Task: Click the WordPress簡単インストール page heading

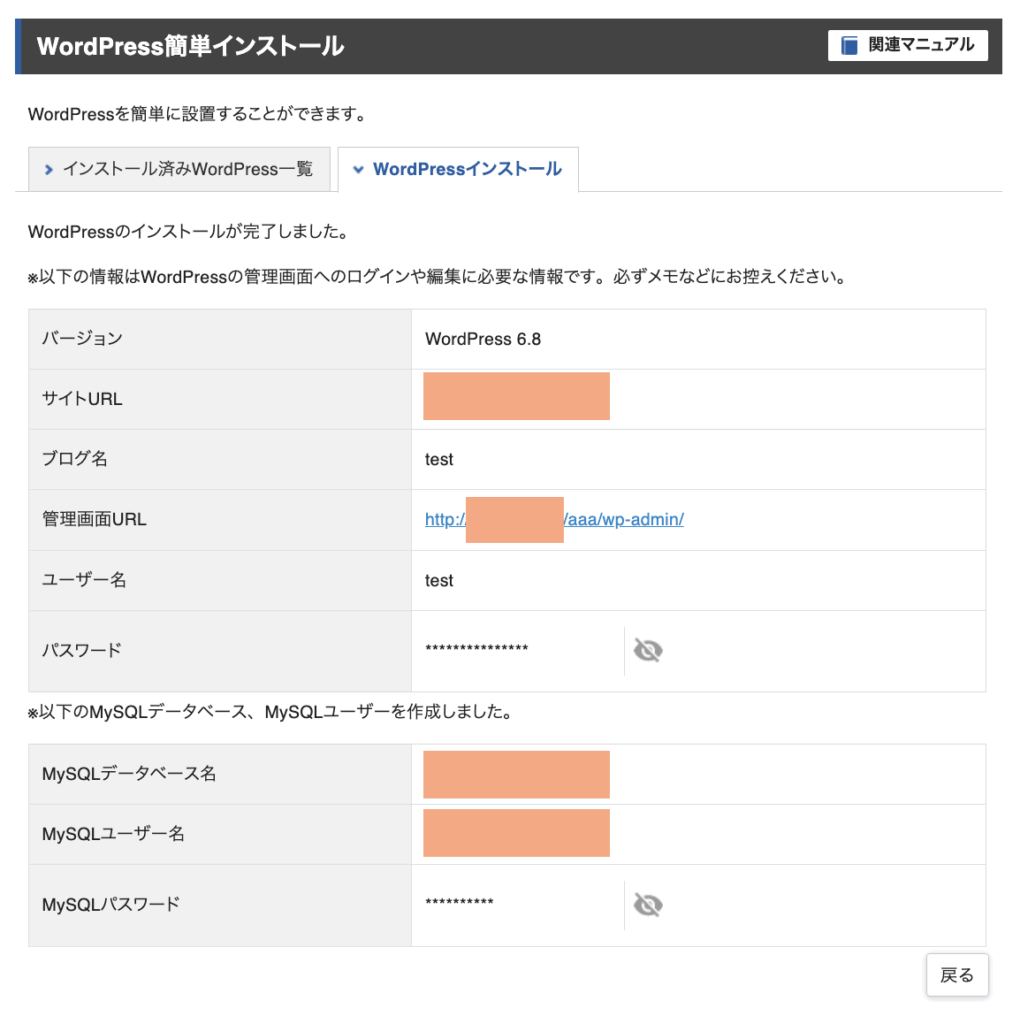Action: point(190,46)
